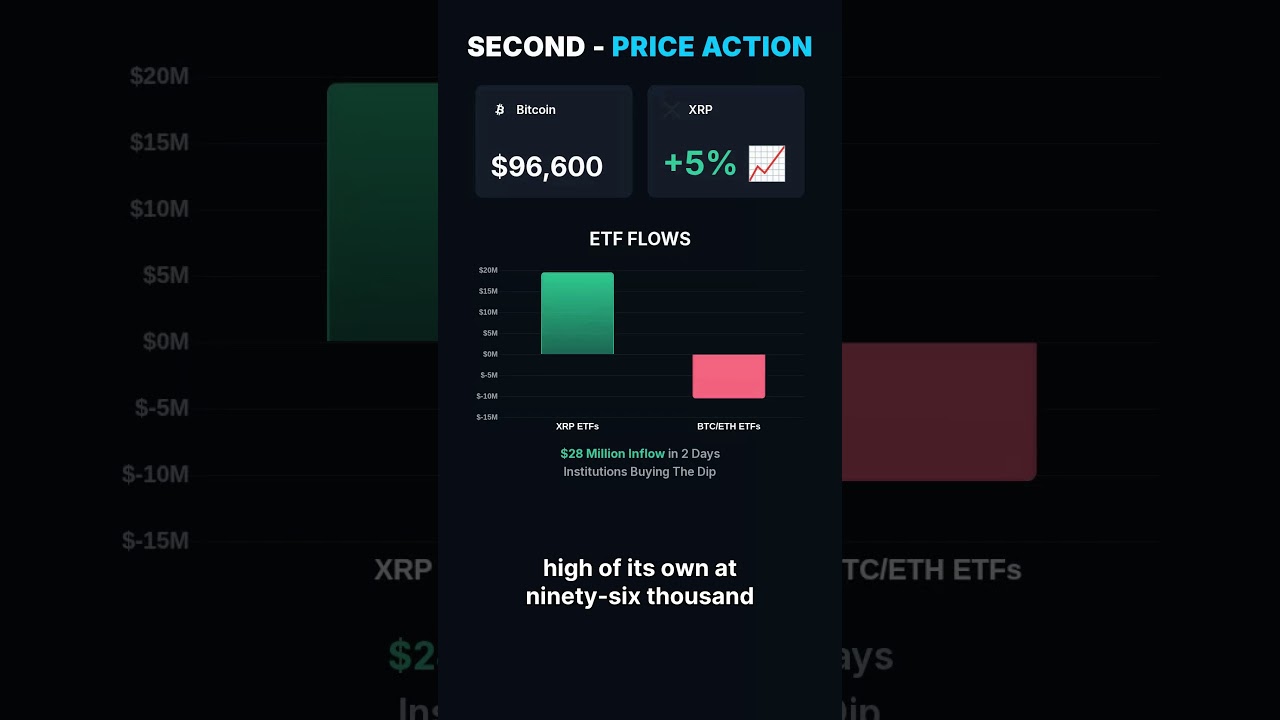Viewport: 1280px width, 720px height.
Task: Click the green +5% value
Action: tap(700, 163)
